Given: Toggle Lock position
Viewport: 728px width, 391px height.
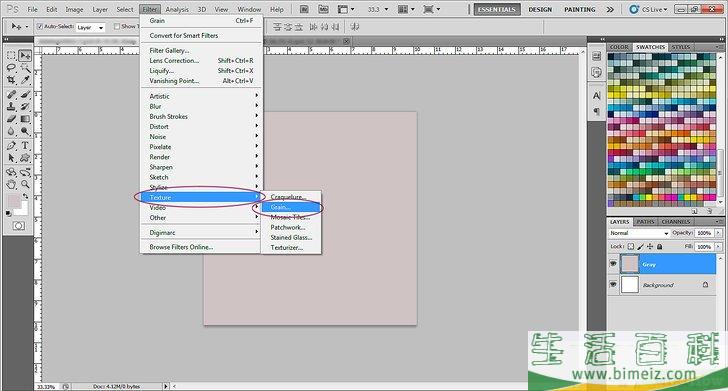Looking at the screenshot, I should [650, 247].
